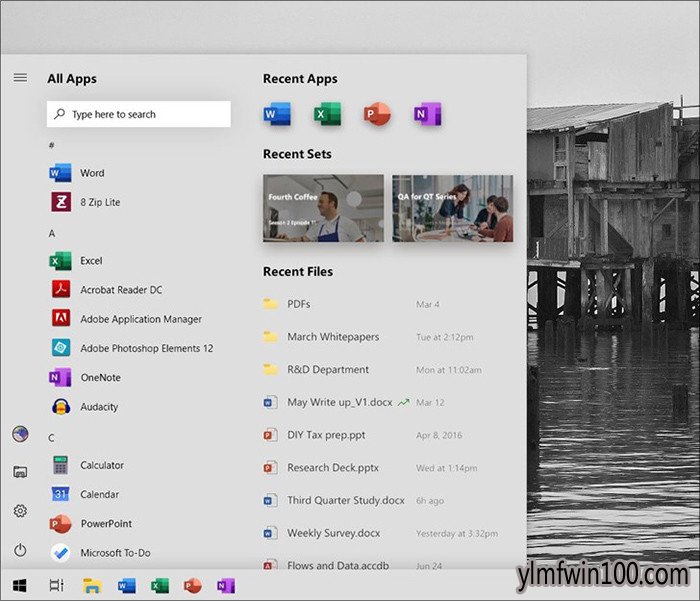Click the Power button in Start sidebar

20,550
